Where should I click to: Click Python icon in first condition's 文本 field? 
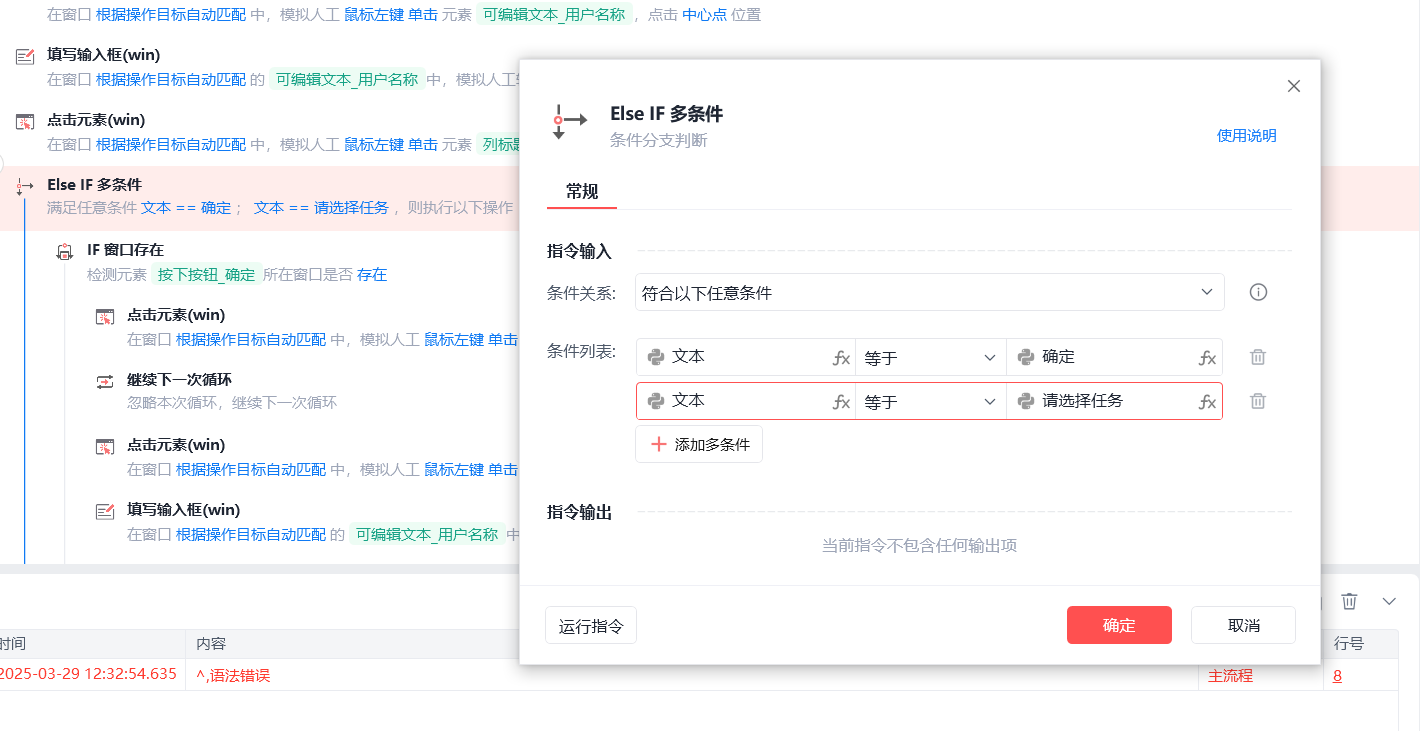tap(656, 357)
